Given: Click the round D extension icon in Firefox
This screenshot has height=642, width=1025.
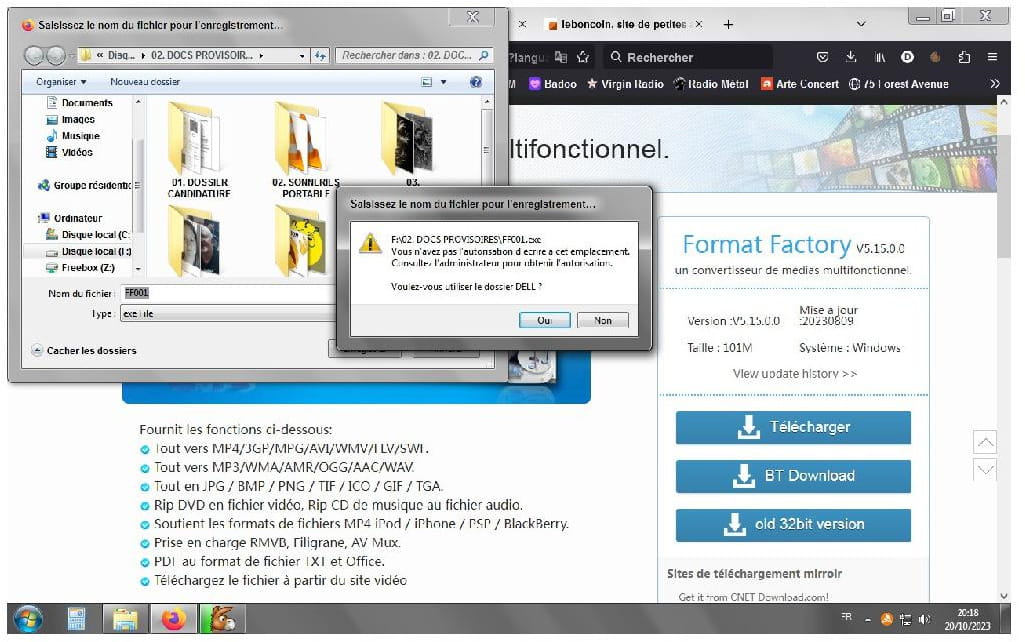Looking at the screenshot, I should (907, 58).
